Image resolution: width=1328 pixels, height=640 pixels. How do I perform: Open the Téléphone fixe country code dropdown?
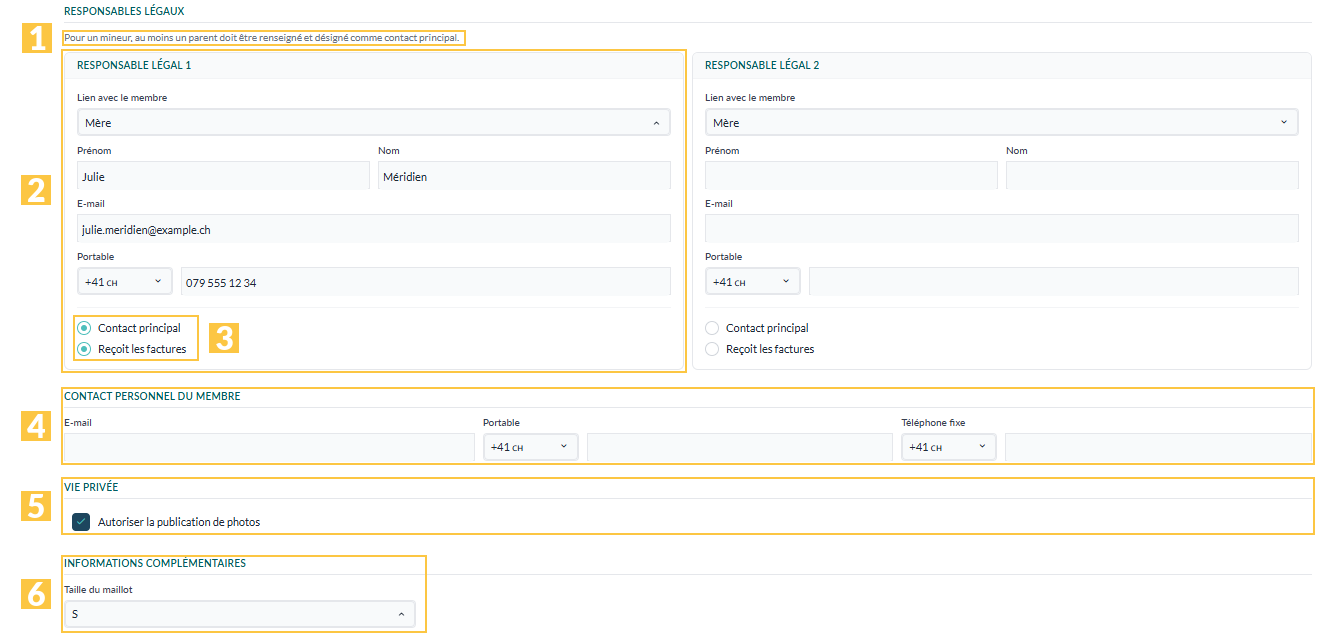pos(949,447)
